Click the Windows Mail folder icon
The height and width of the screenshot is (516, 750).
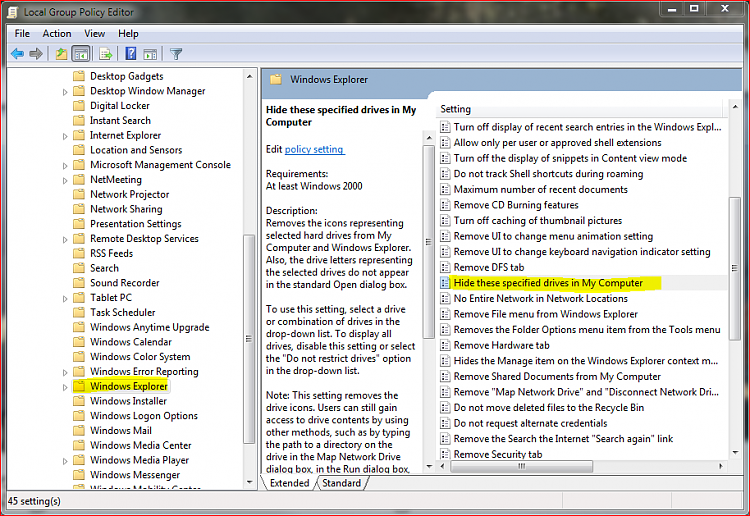point(79,431)
